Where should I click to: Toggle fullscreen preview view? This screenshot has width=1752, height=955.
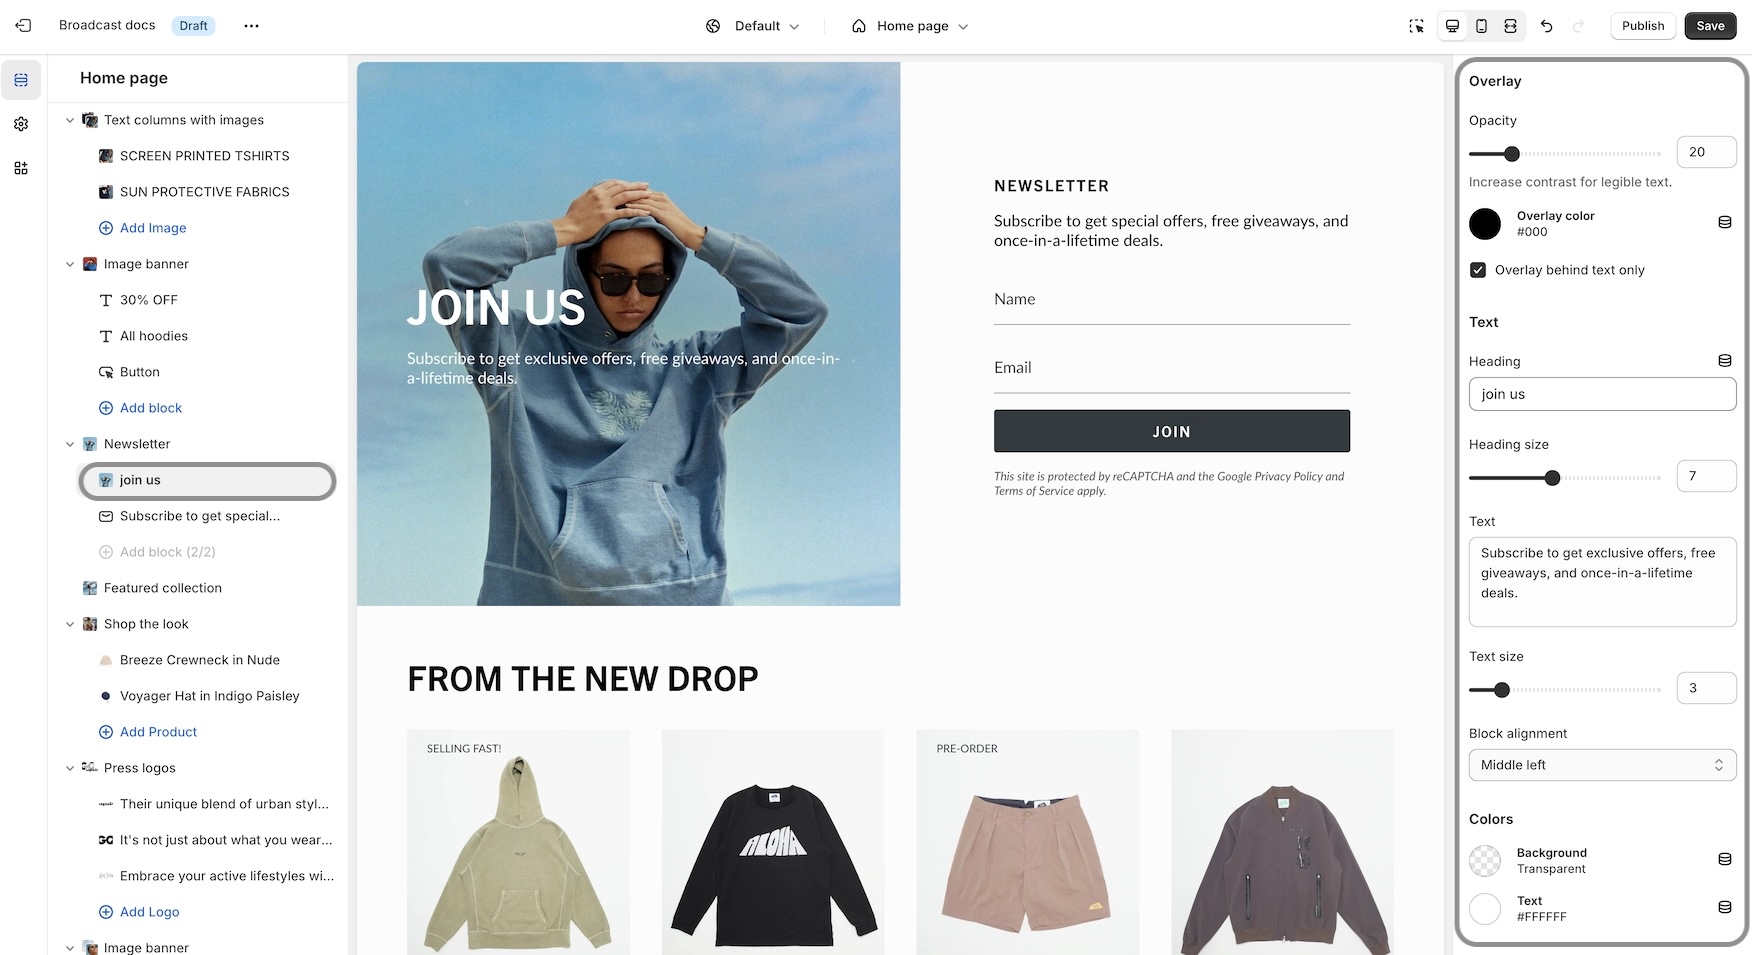(1510, 26)
